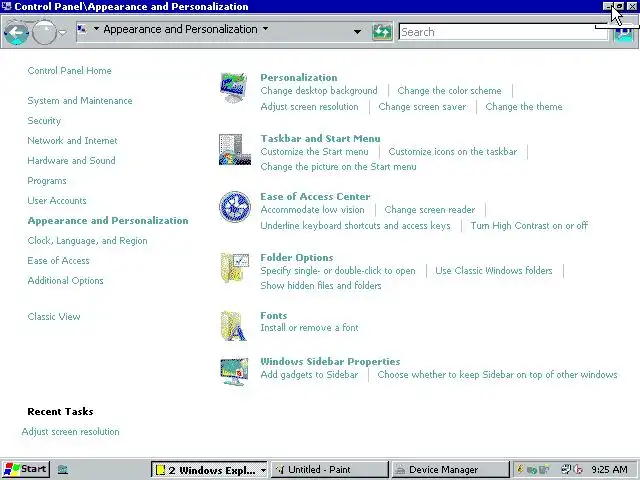Screen dimensions: 640x480
Task: Switch to Untitled - Paint taskbar button
Action: 329,470
